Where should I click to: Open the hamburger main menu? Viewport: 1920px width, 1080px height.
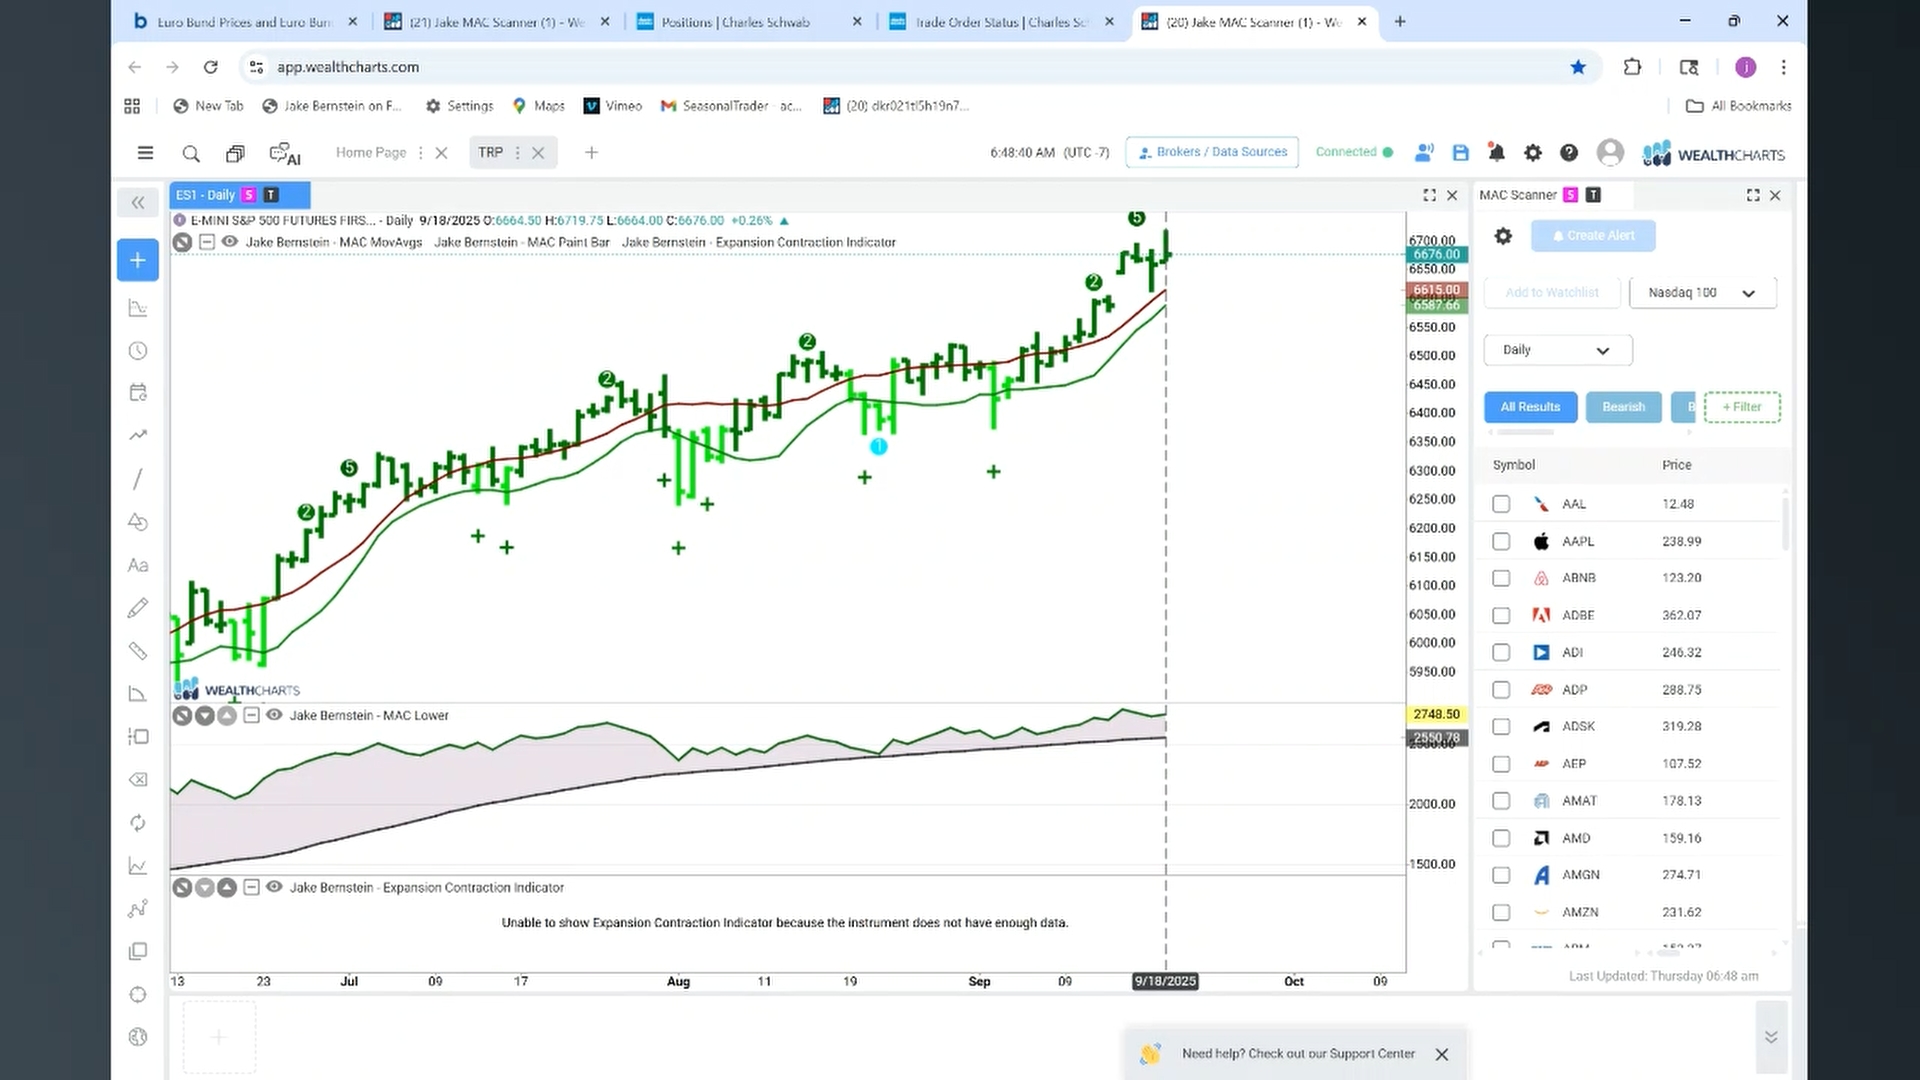pos(145,153)
